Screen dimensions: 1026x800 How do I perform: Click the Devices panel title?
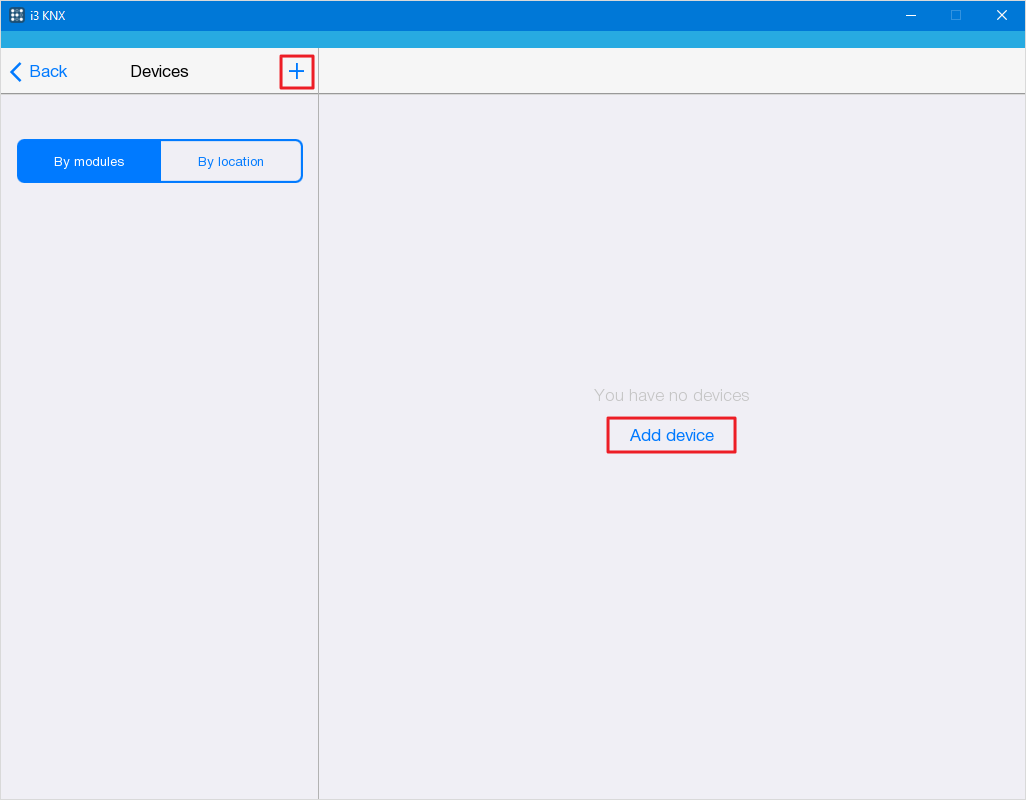tap(159, 72)
